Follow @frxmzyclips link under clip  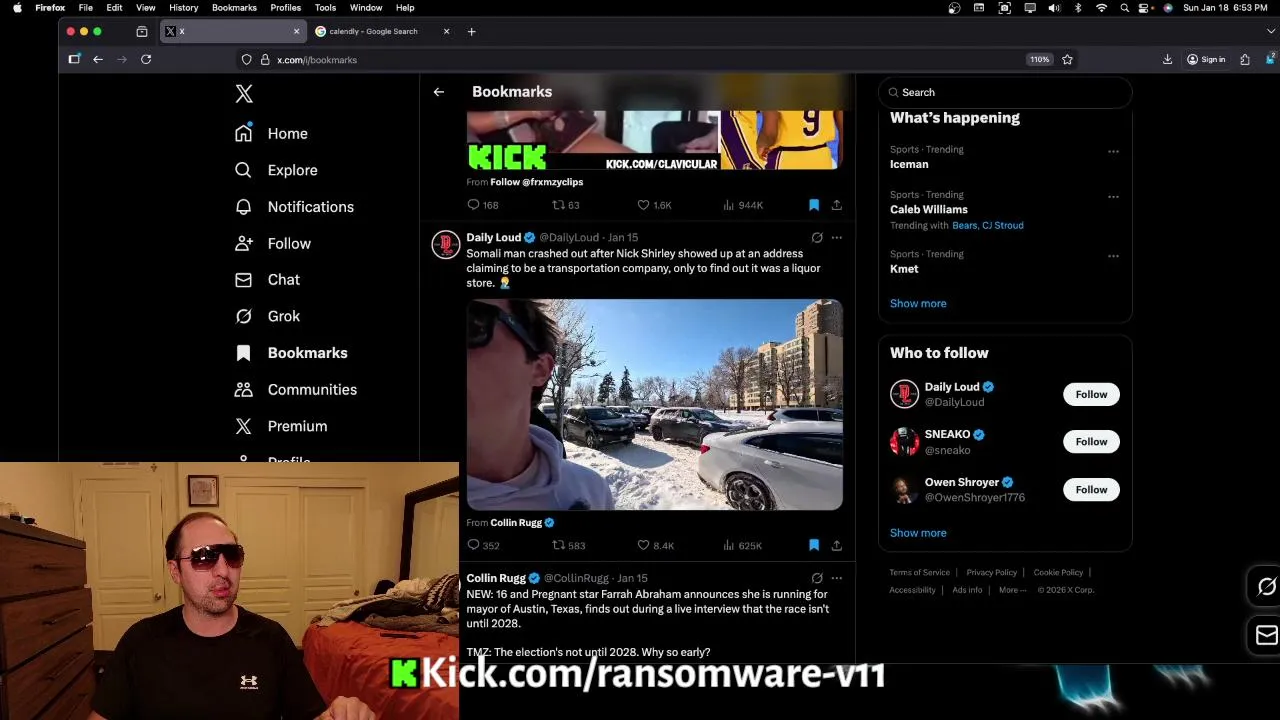537,182
